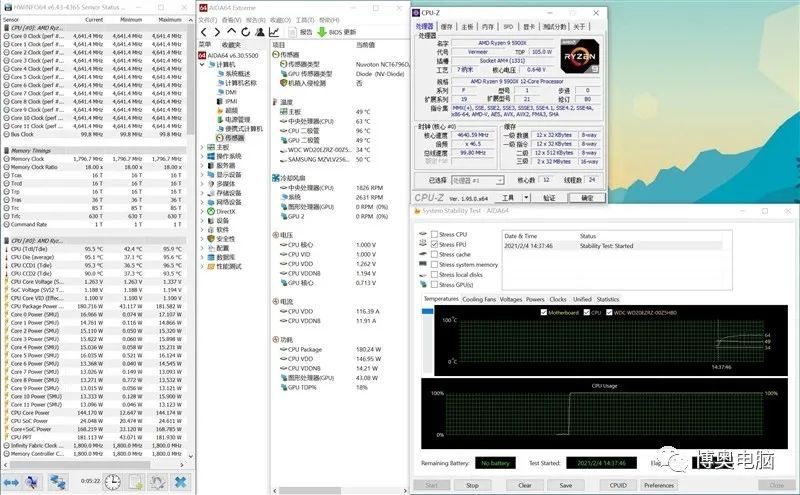The image size is (800, 495).
Task: Expand the 网络设备 tree node
Action: [202, 202]
